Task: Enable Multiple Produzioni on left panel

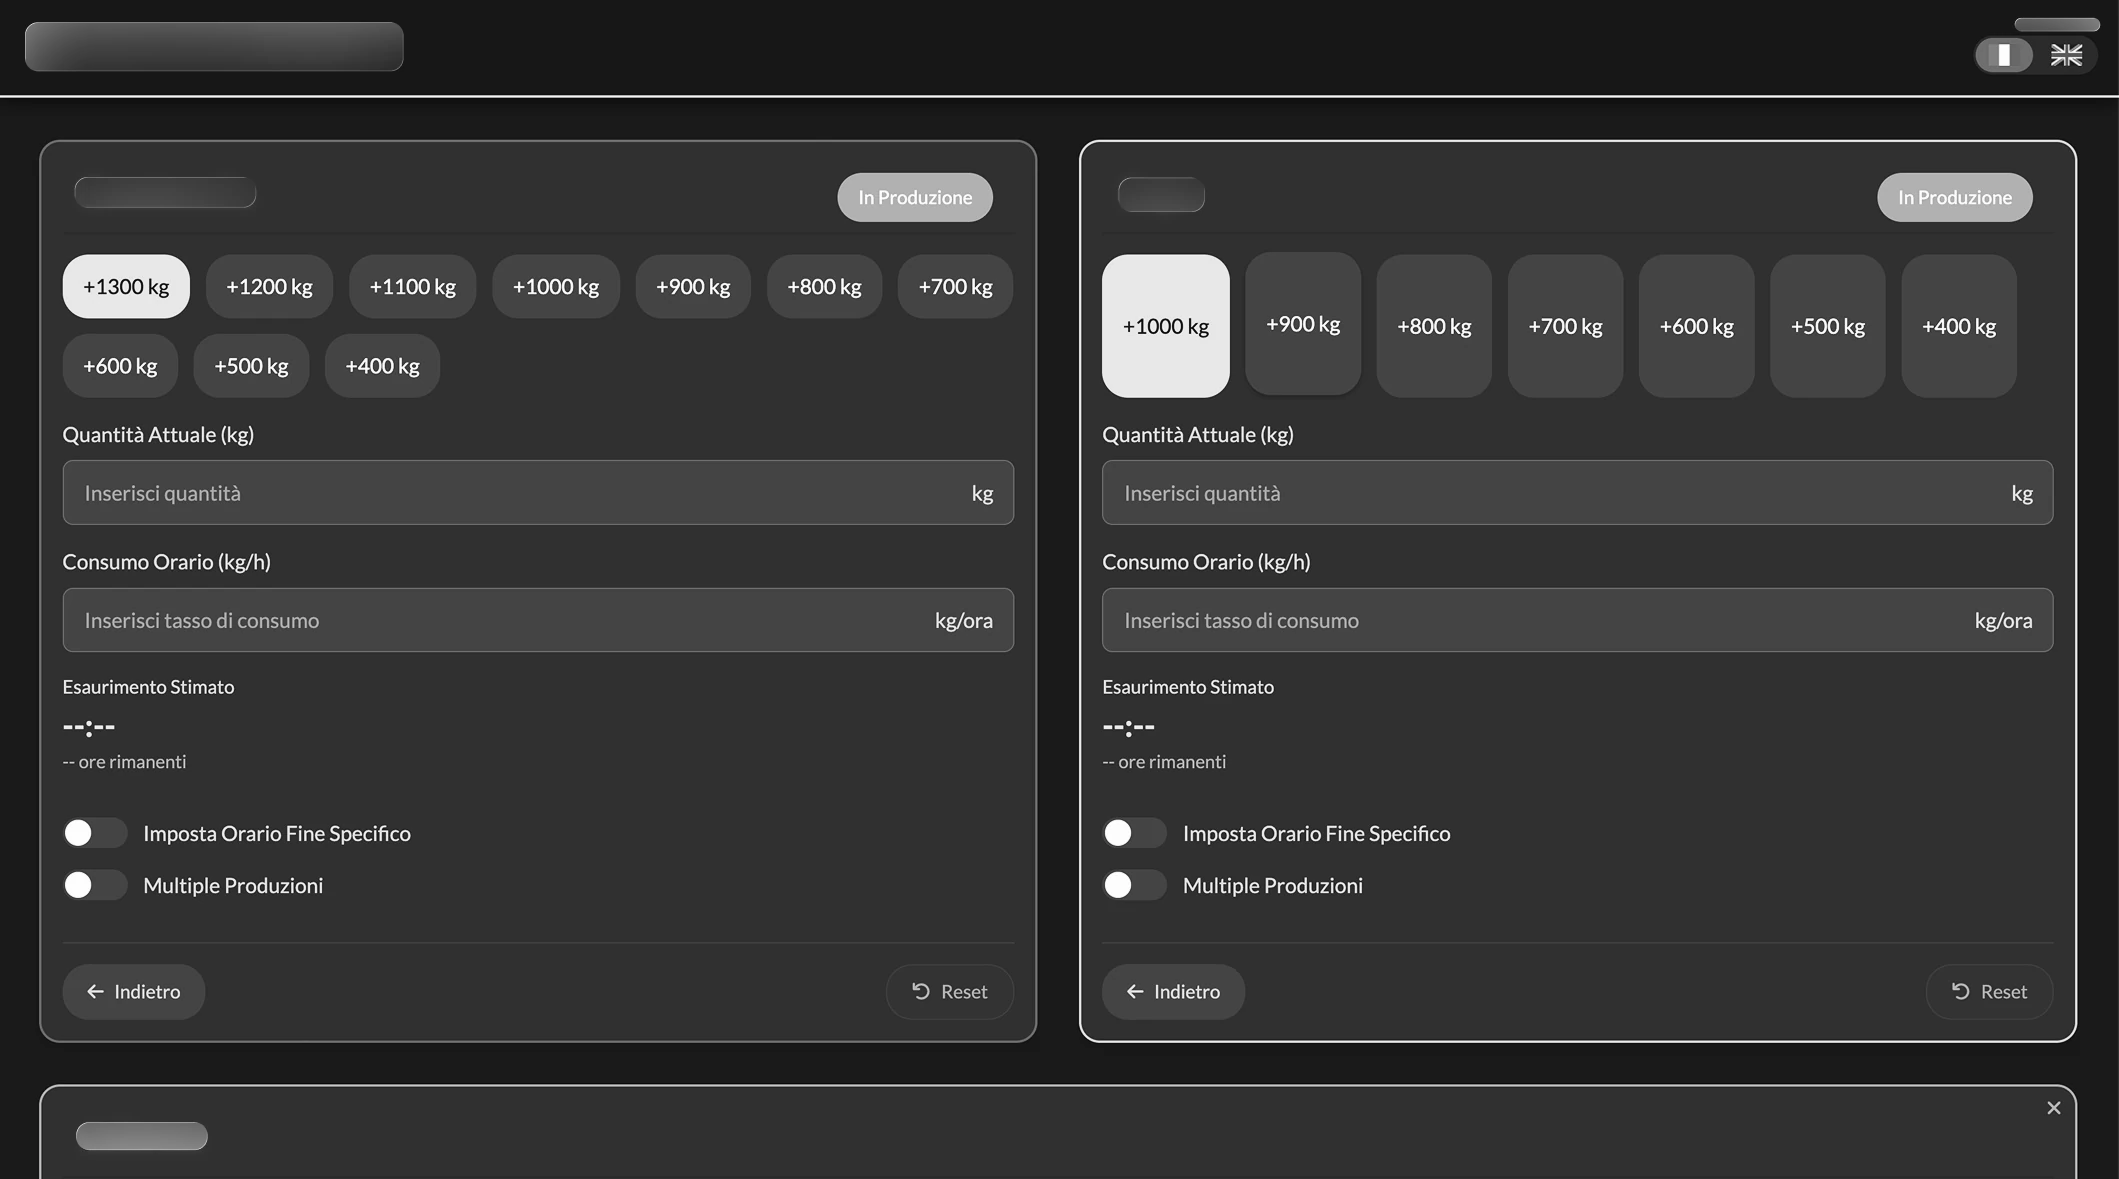Action: coord(95,884)
